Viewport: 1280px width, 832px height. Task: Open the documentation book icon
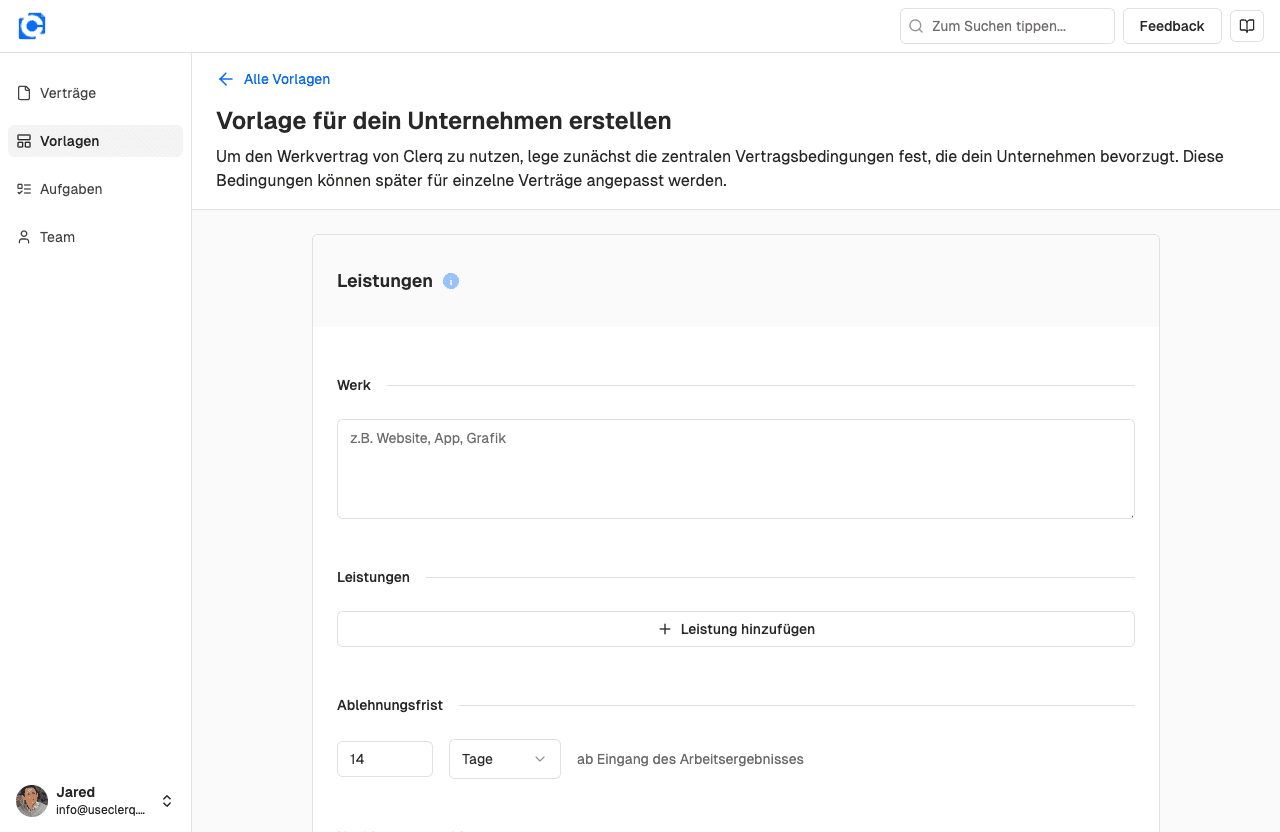pyautogui.click(x=1246, y=26)
